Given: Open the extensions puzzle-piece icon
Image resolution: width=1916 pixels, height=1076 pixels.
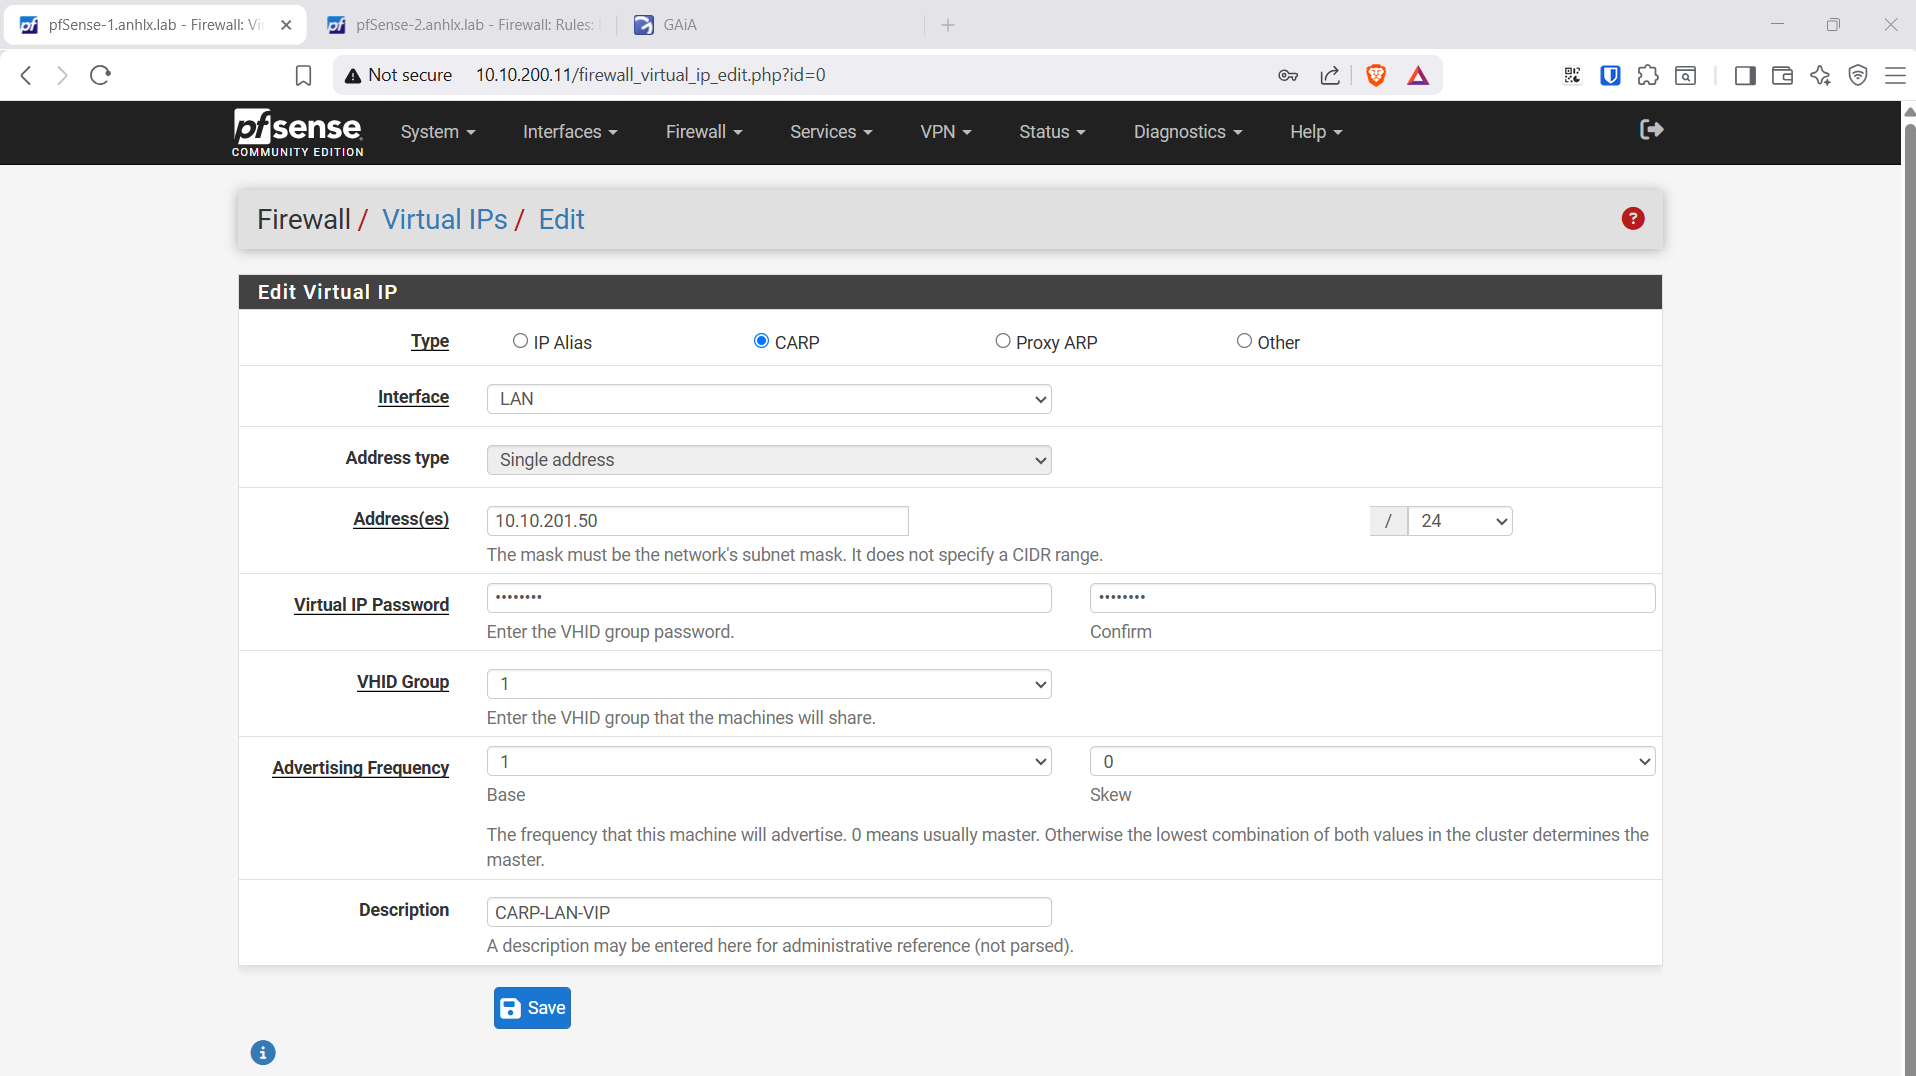Looking at the screenshot, I should click(x=1648, y=76).
